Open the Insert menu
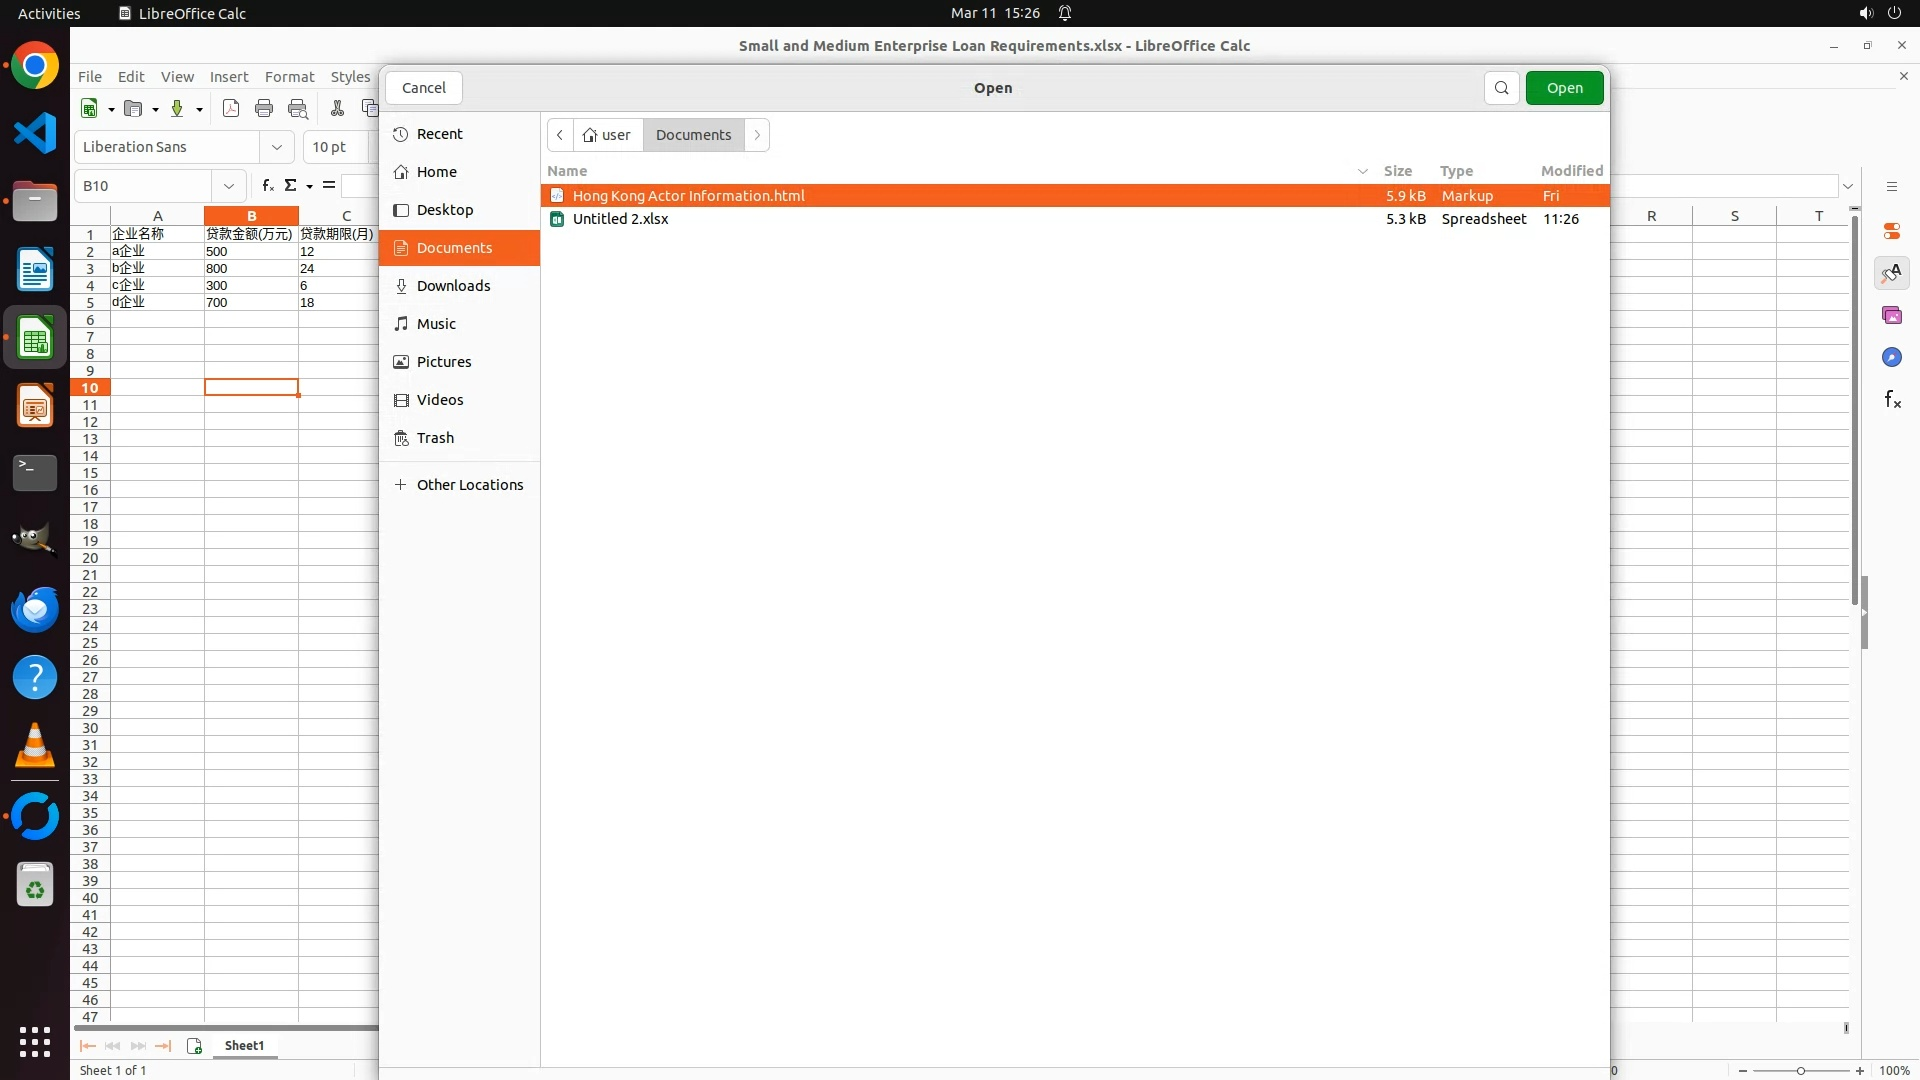The width and height of the screenshot is (1920, 1080). tap(228, 77)
